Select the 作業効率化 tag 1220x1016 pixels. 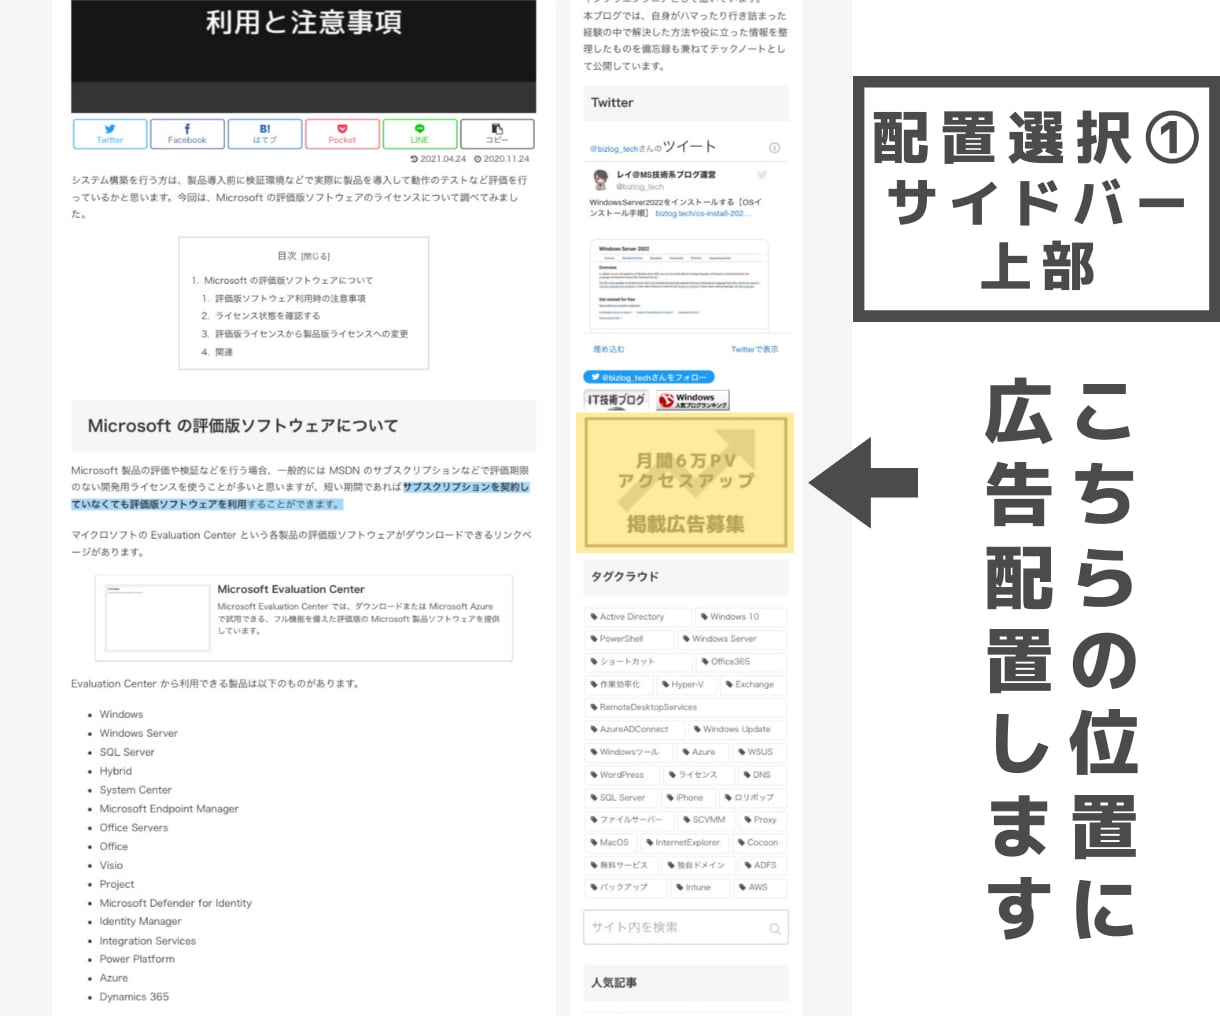619,685
